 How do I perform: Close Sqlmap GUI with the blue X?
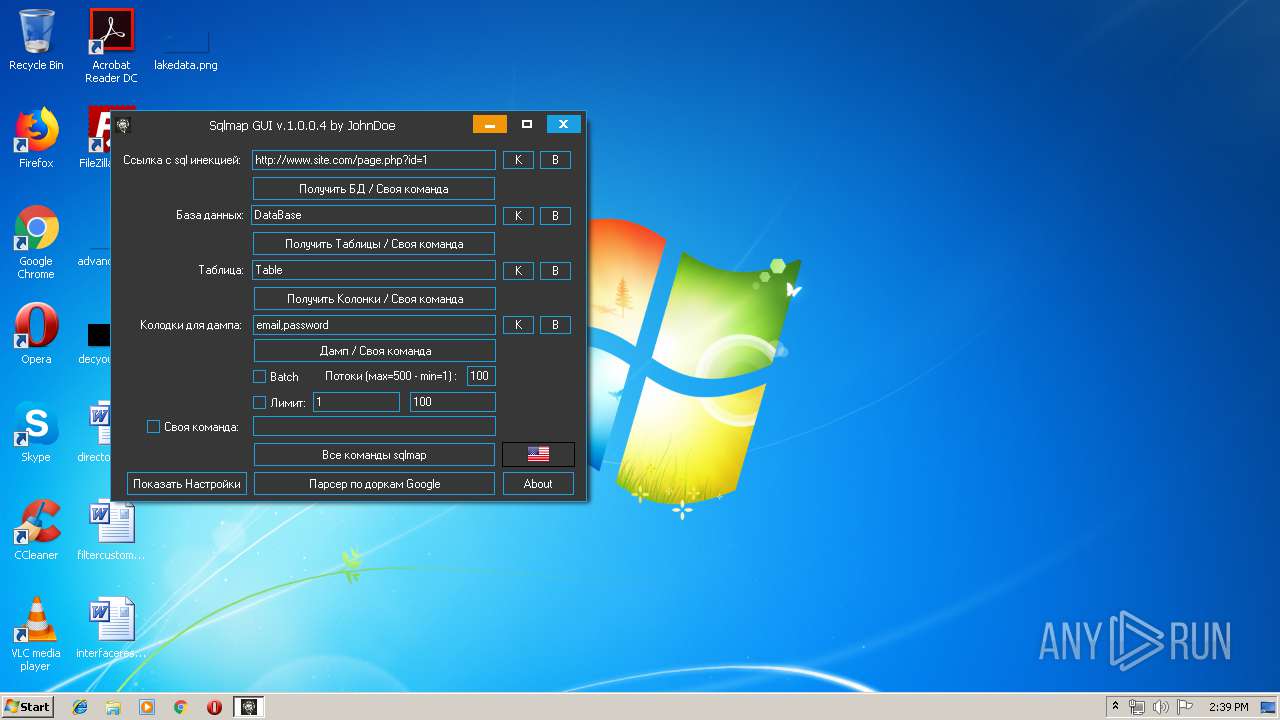tap(563, 124)
